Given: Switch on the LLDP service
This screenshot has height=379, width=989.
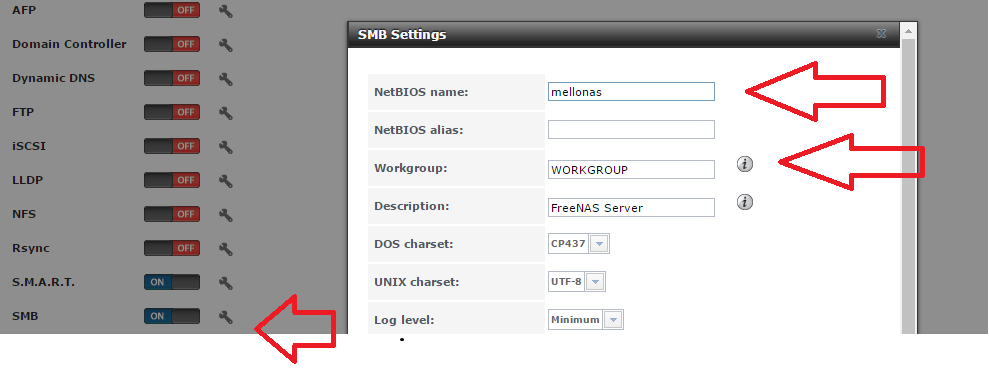Looking at the screenshot, I should (172, 180).
